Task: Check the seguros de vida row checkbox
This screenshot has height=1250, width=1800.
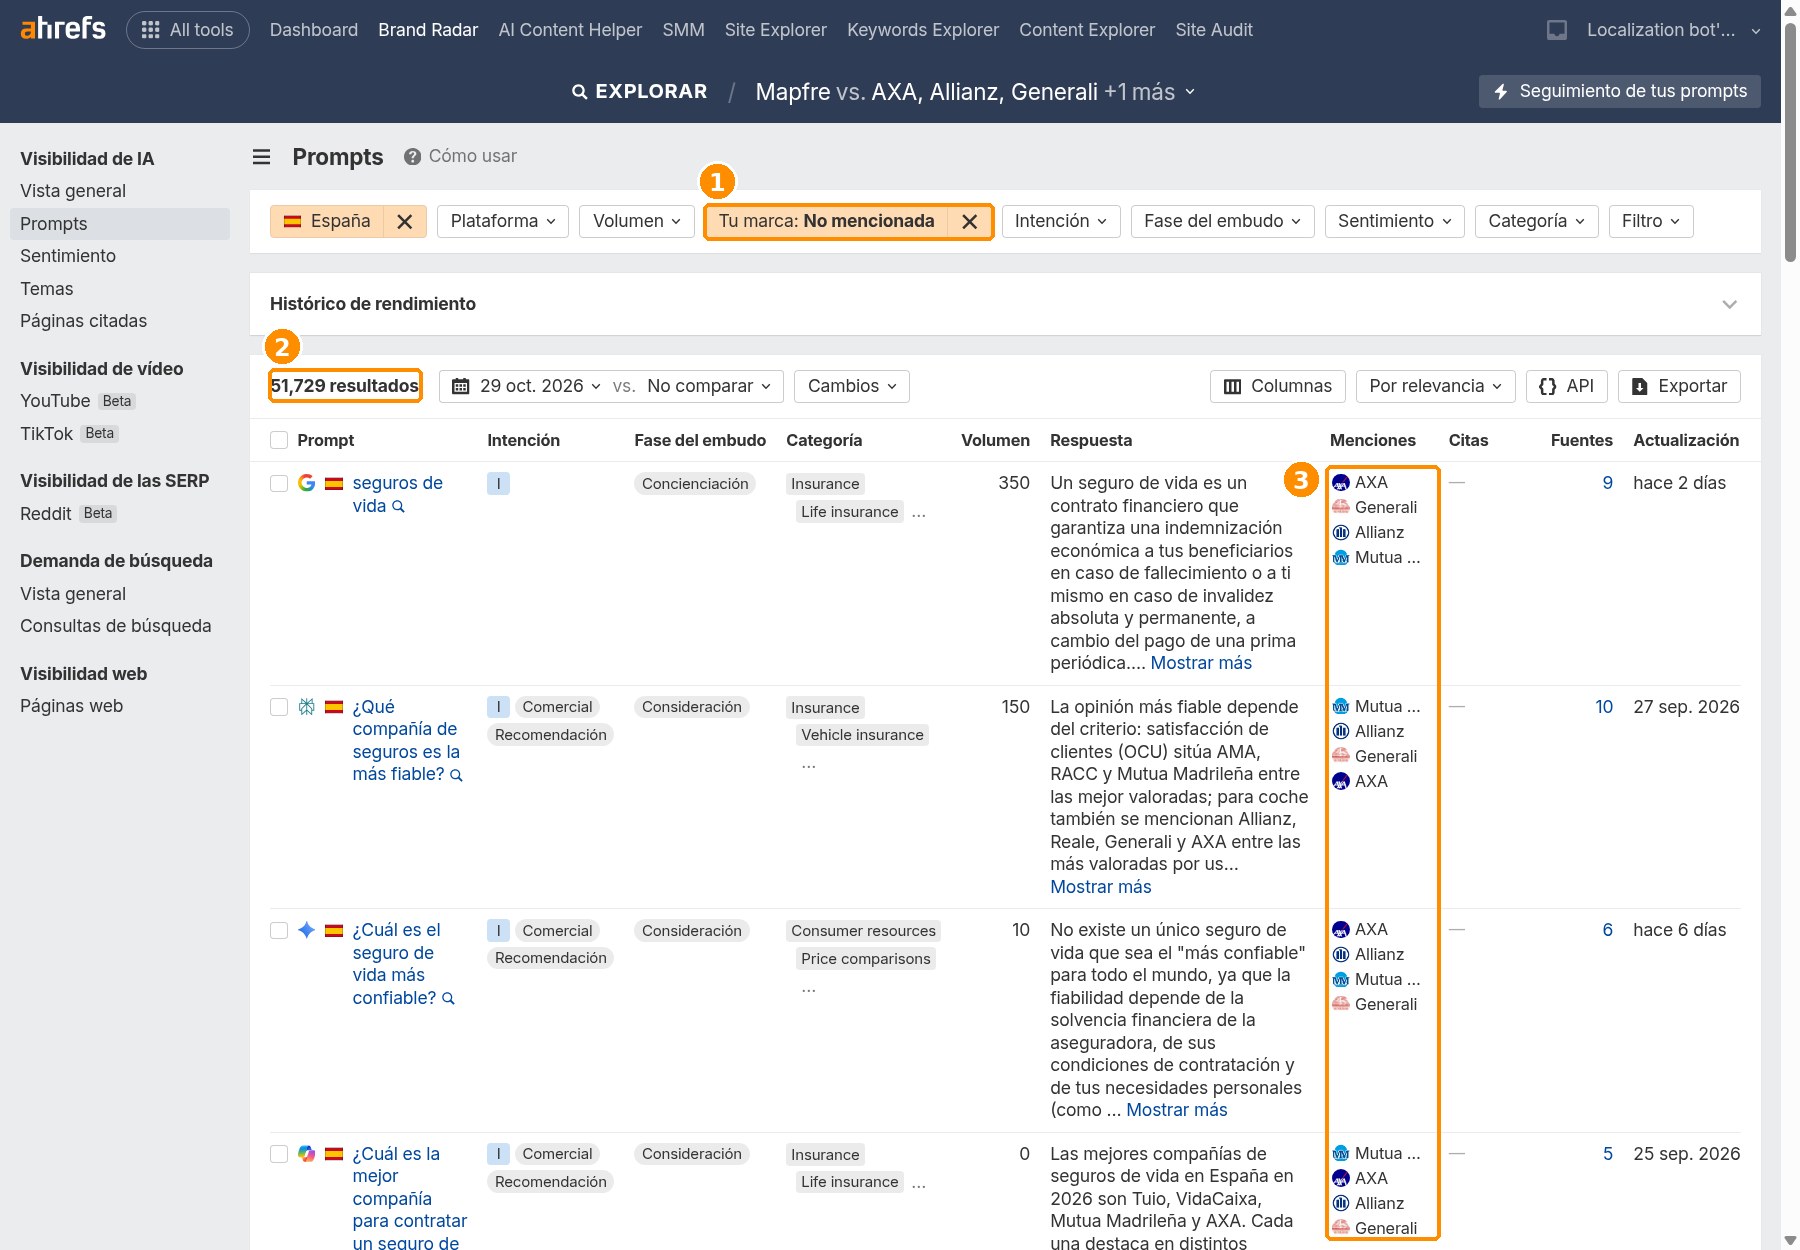Action: click(x=279, y=484)
